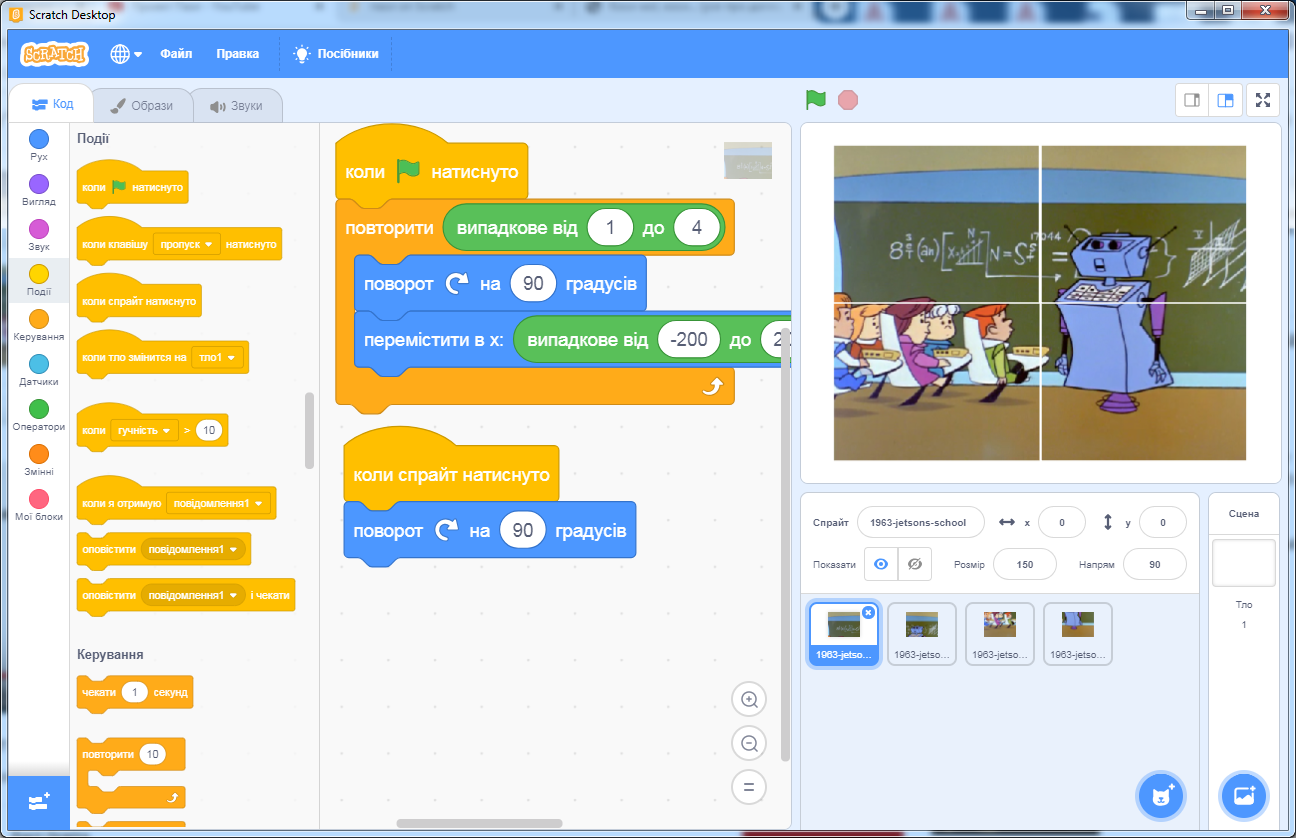Click the block palette vertical scrollbar
The image size is (1296, 838).
(310, 430)
